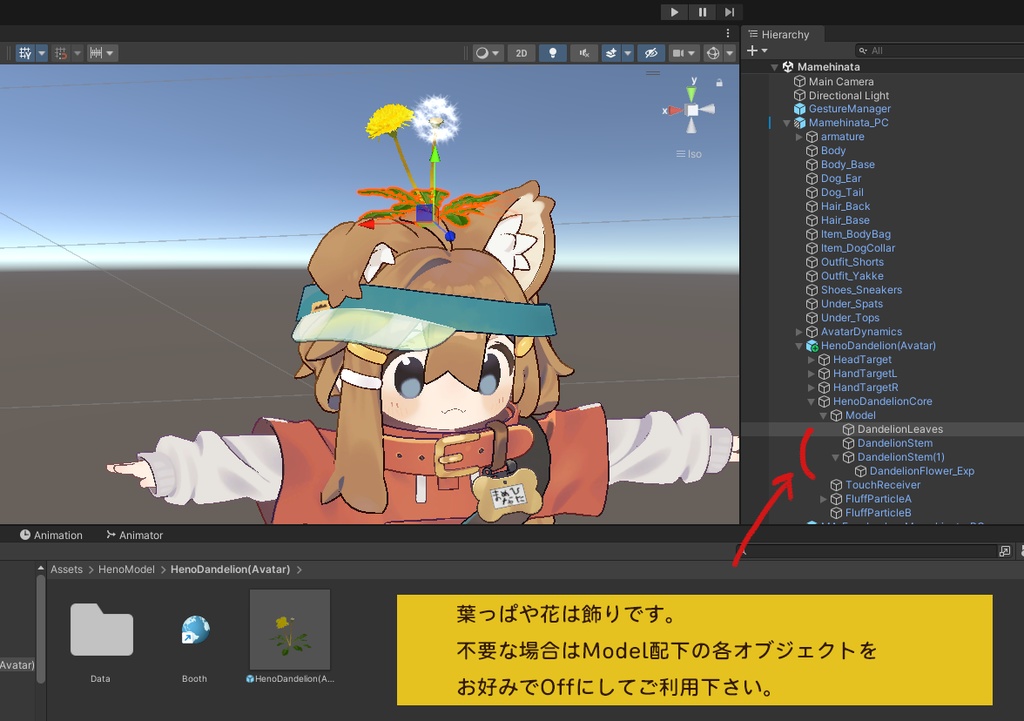Select Body_Base mesh object
The height and width of the screenshot is (721, 1024).
847,165
